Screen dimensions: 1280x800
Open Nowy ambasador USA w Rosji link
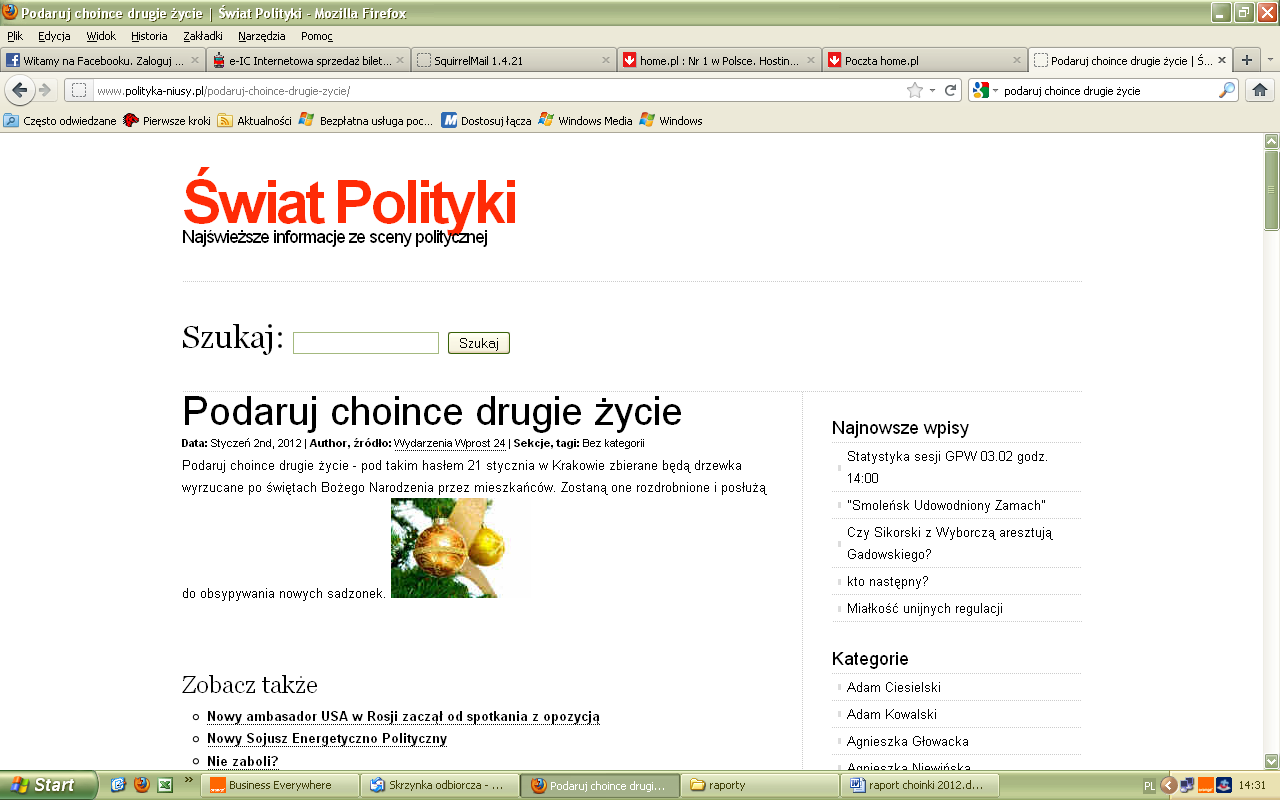pos(403,716)
